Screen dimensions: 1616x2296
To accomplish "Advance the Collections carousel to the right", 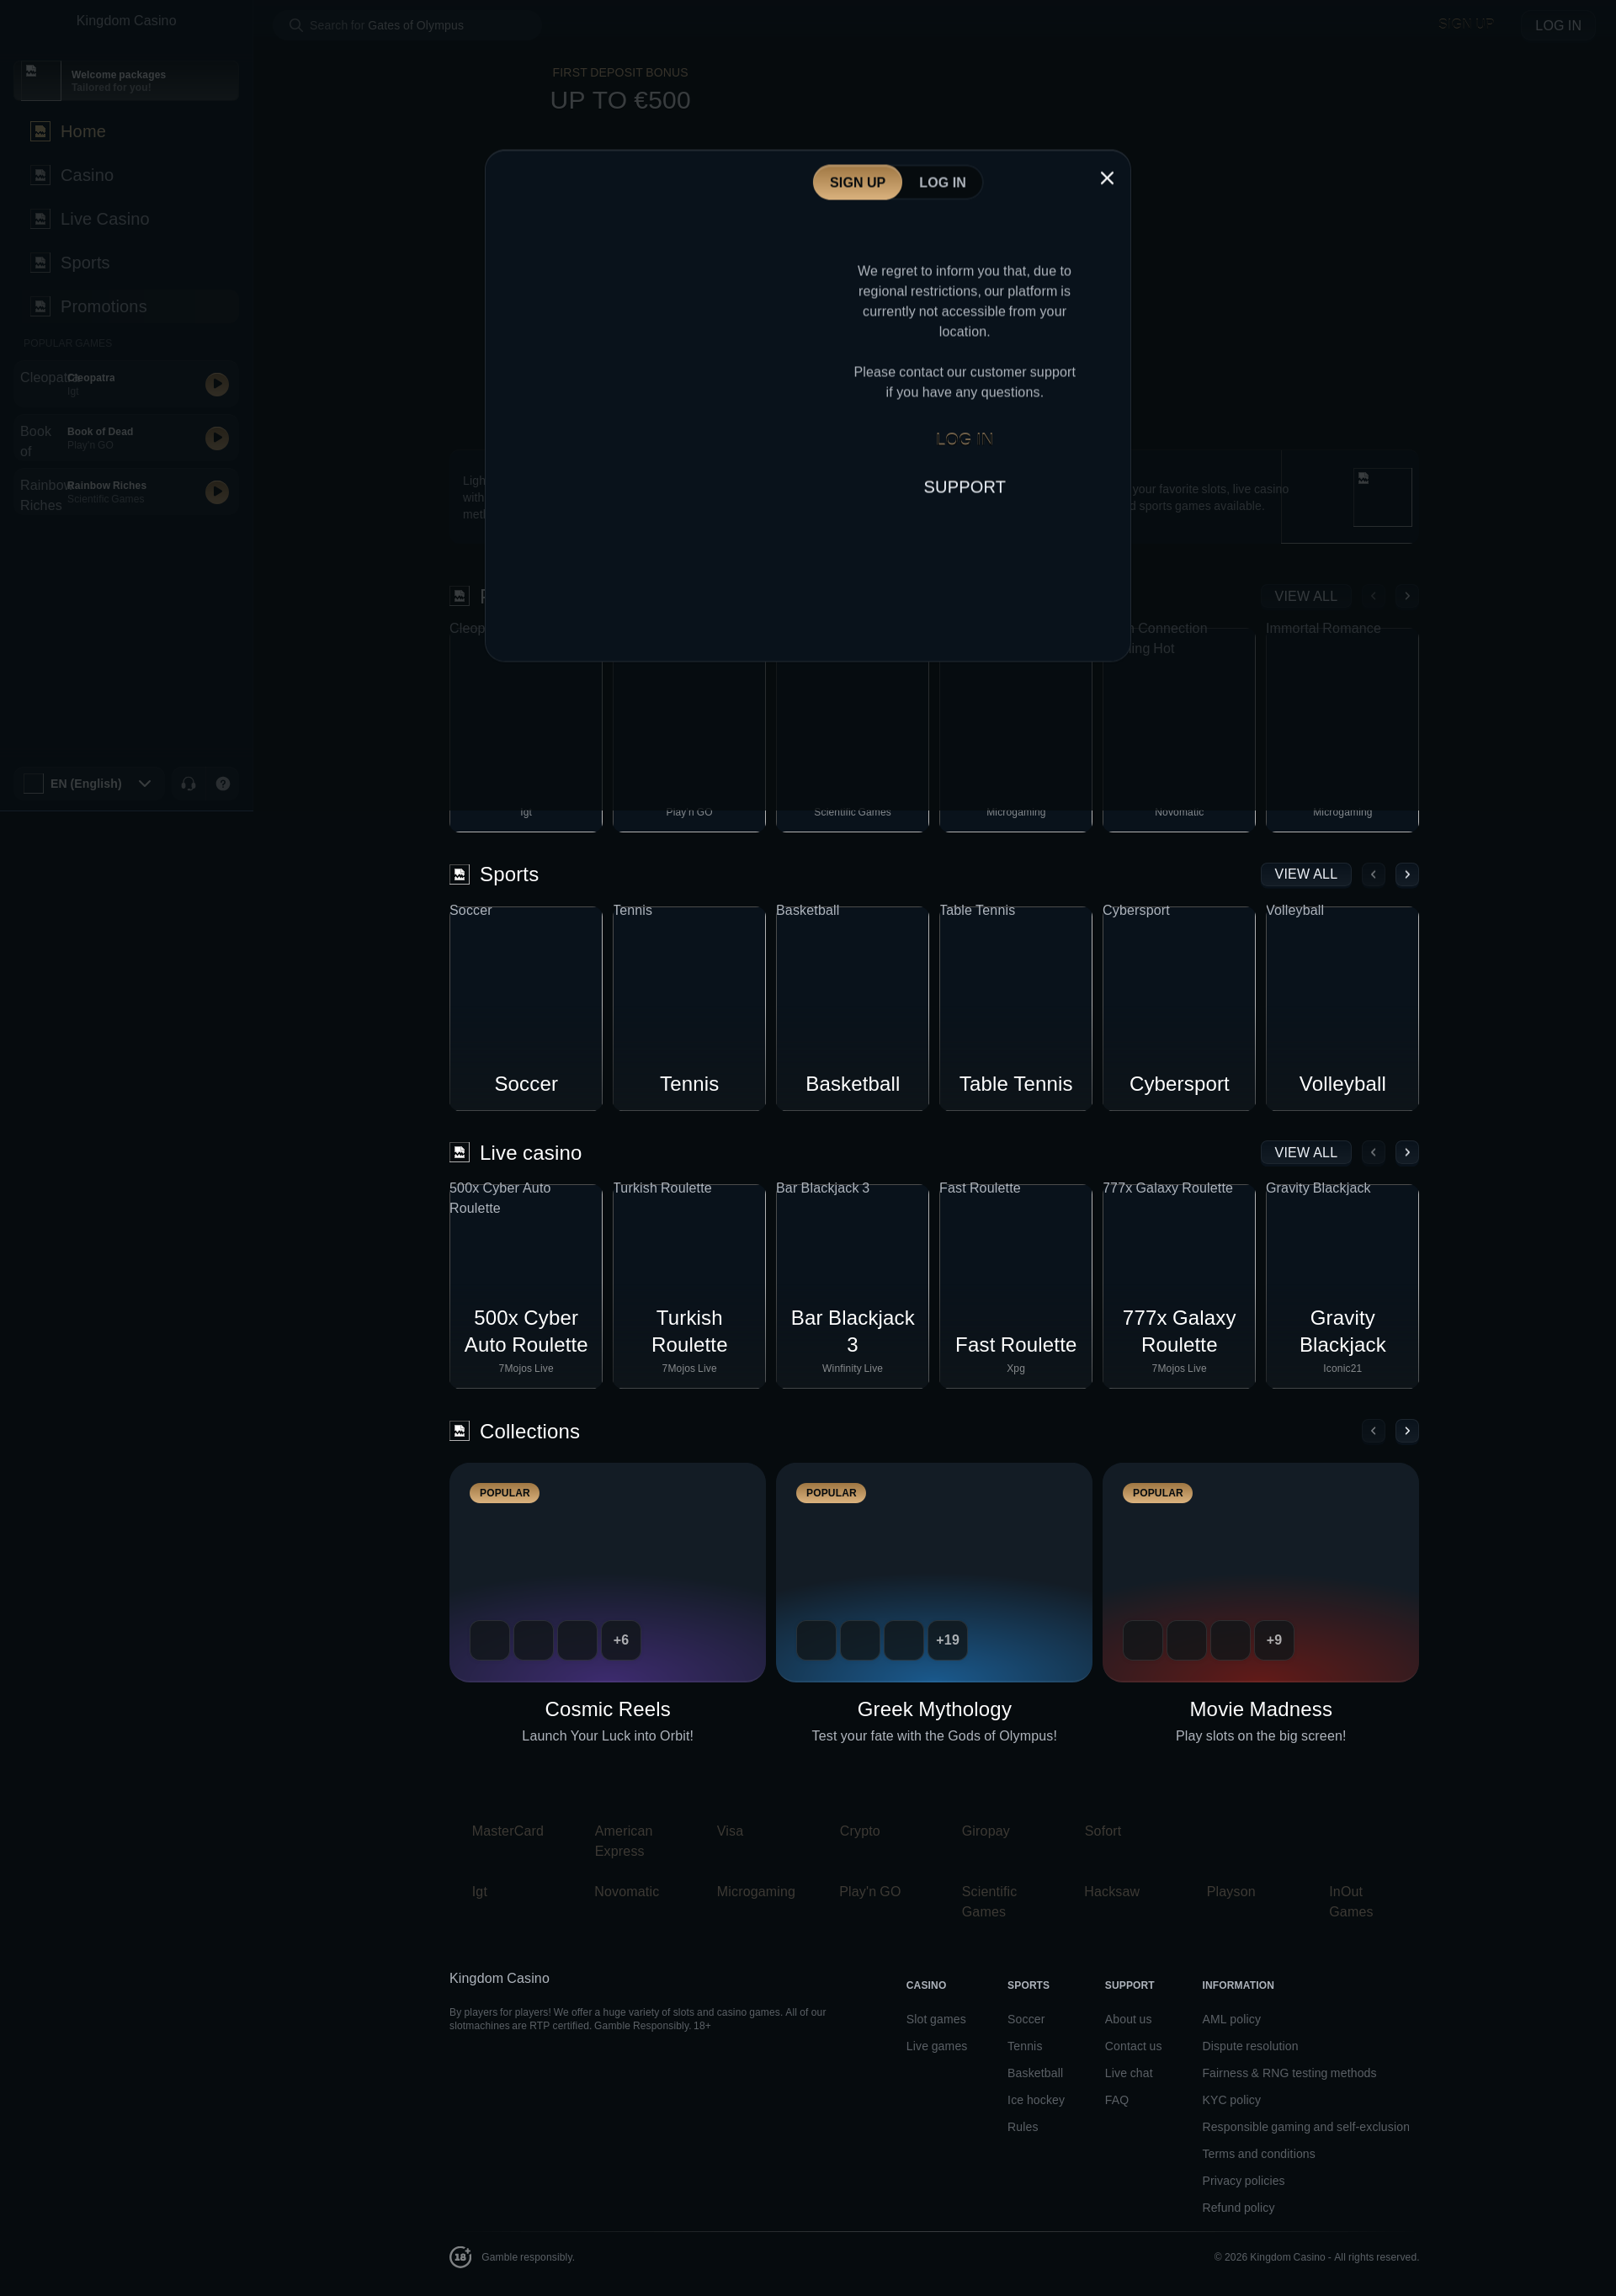I will click(1407, 1431).
